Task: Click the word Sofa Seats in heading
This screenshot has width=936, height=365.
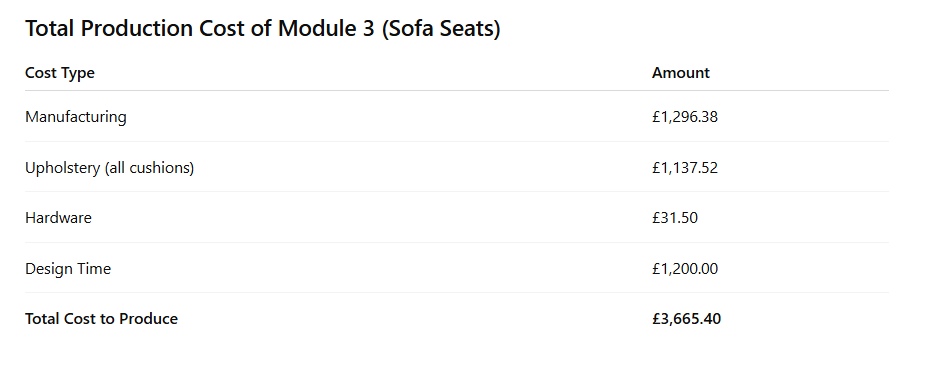Action: [441, 29]
